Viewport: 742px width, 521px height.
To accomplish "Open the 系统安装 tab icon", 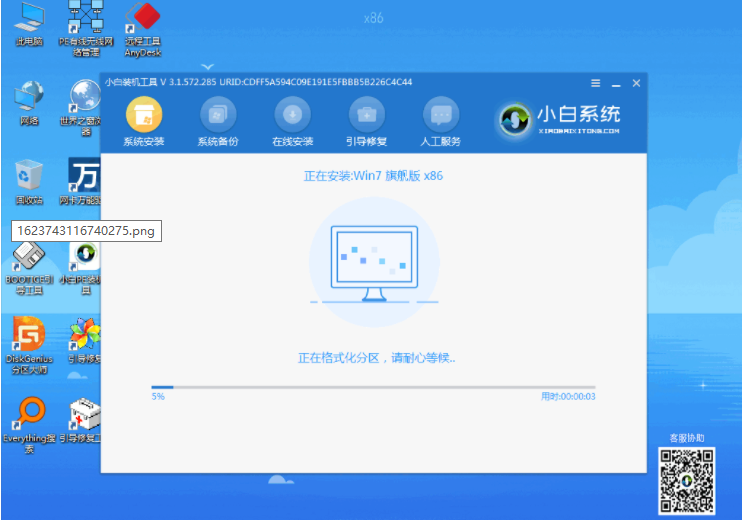I will tap(144, 115).
